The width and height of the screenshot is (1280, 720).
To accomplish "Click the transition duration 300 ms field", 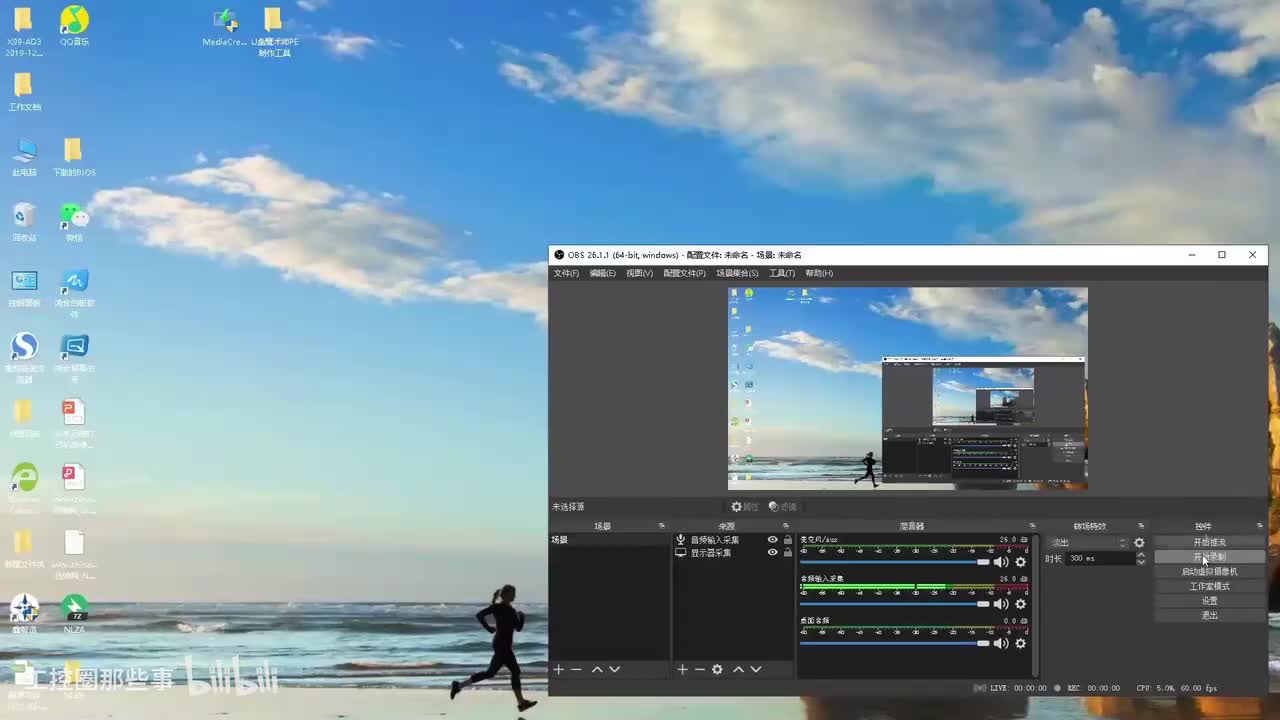I will 1100,558.
